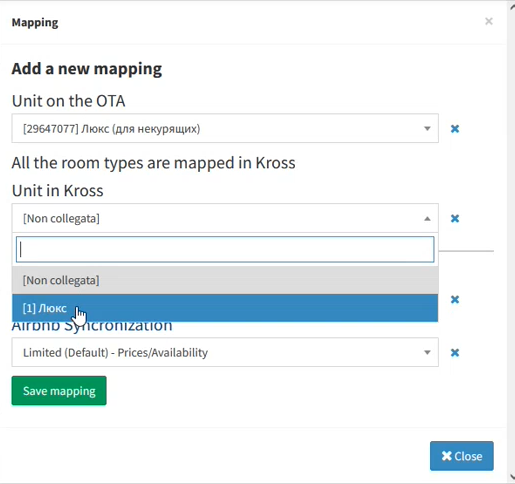Click the clear X beside the hidden field above Airbnb Synchronization
Image resolution: width=515 pixels, height=484 pixels.
coord(455,300)
